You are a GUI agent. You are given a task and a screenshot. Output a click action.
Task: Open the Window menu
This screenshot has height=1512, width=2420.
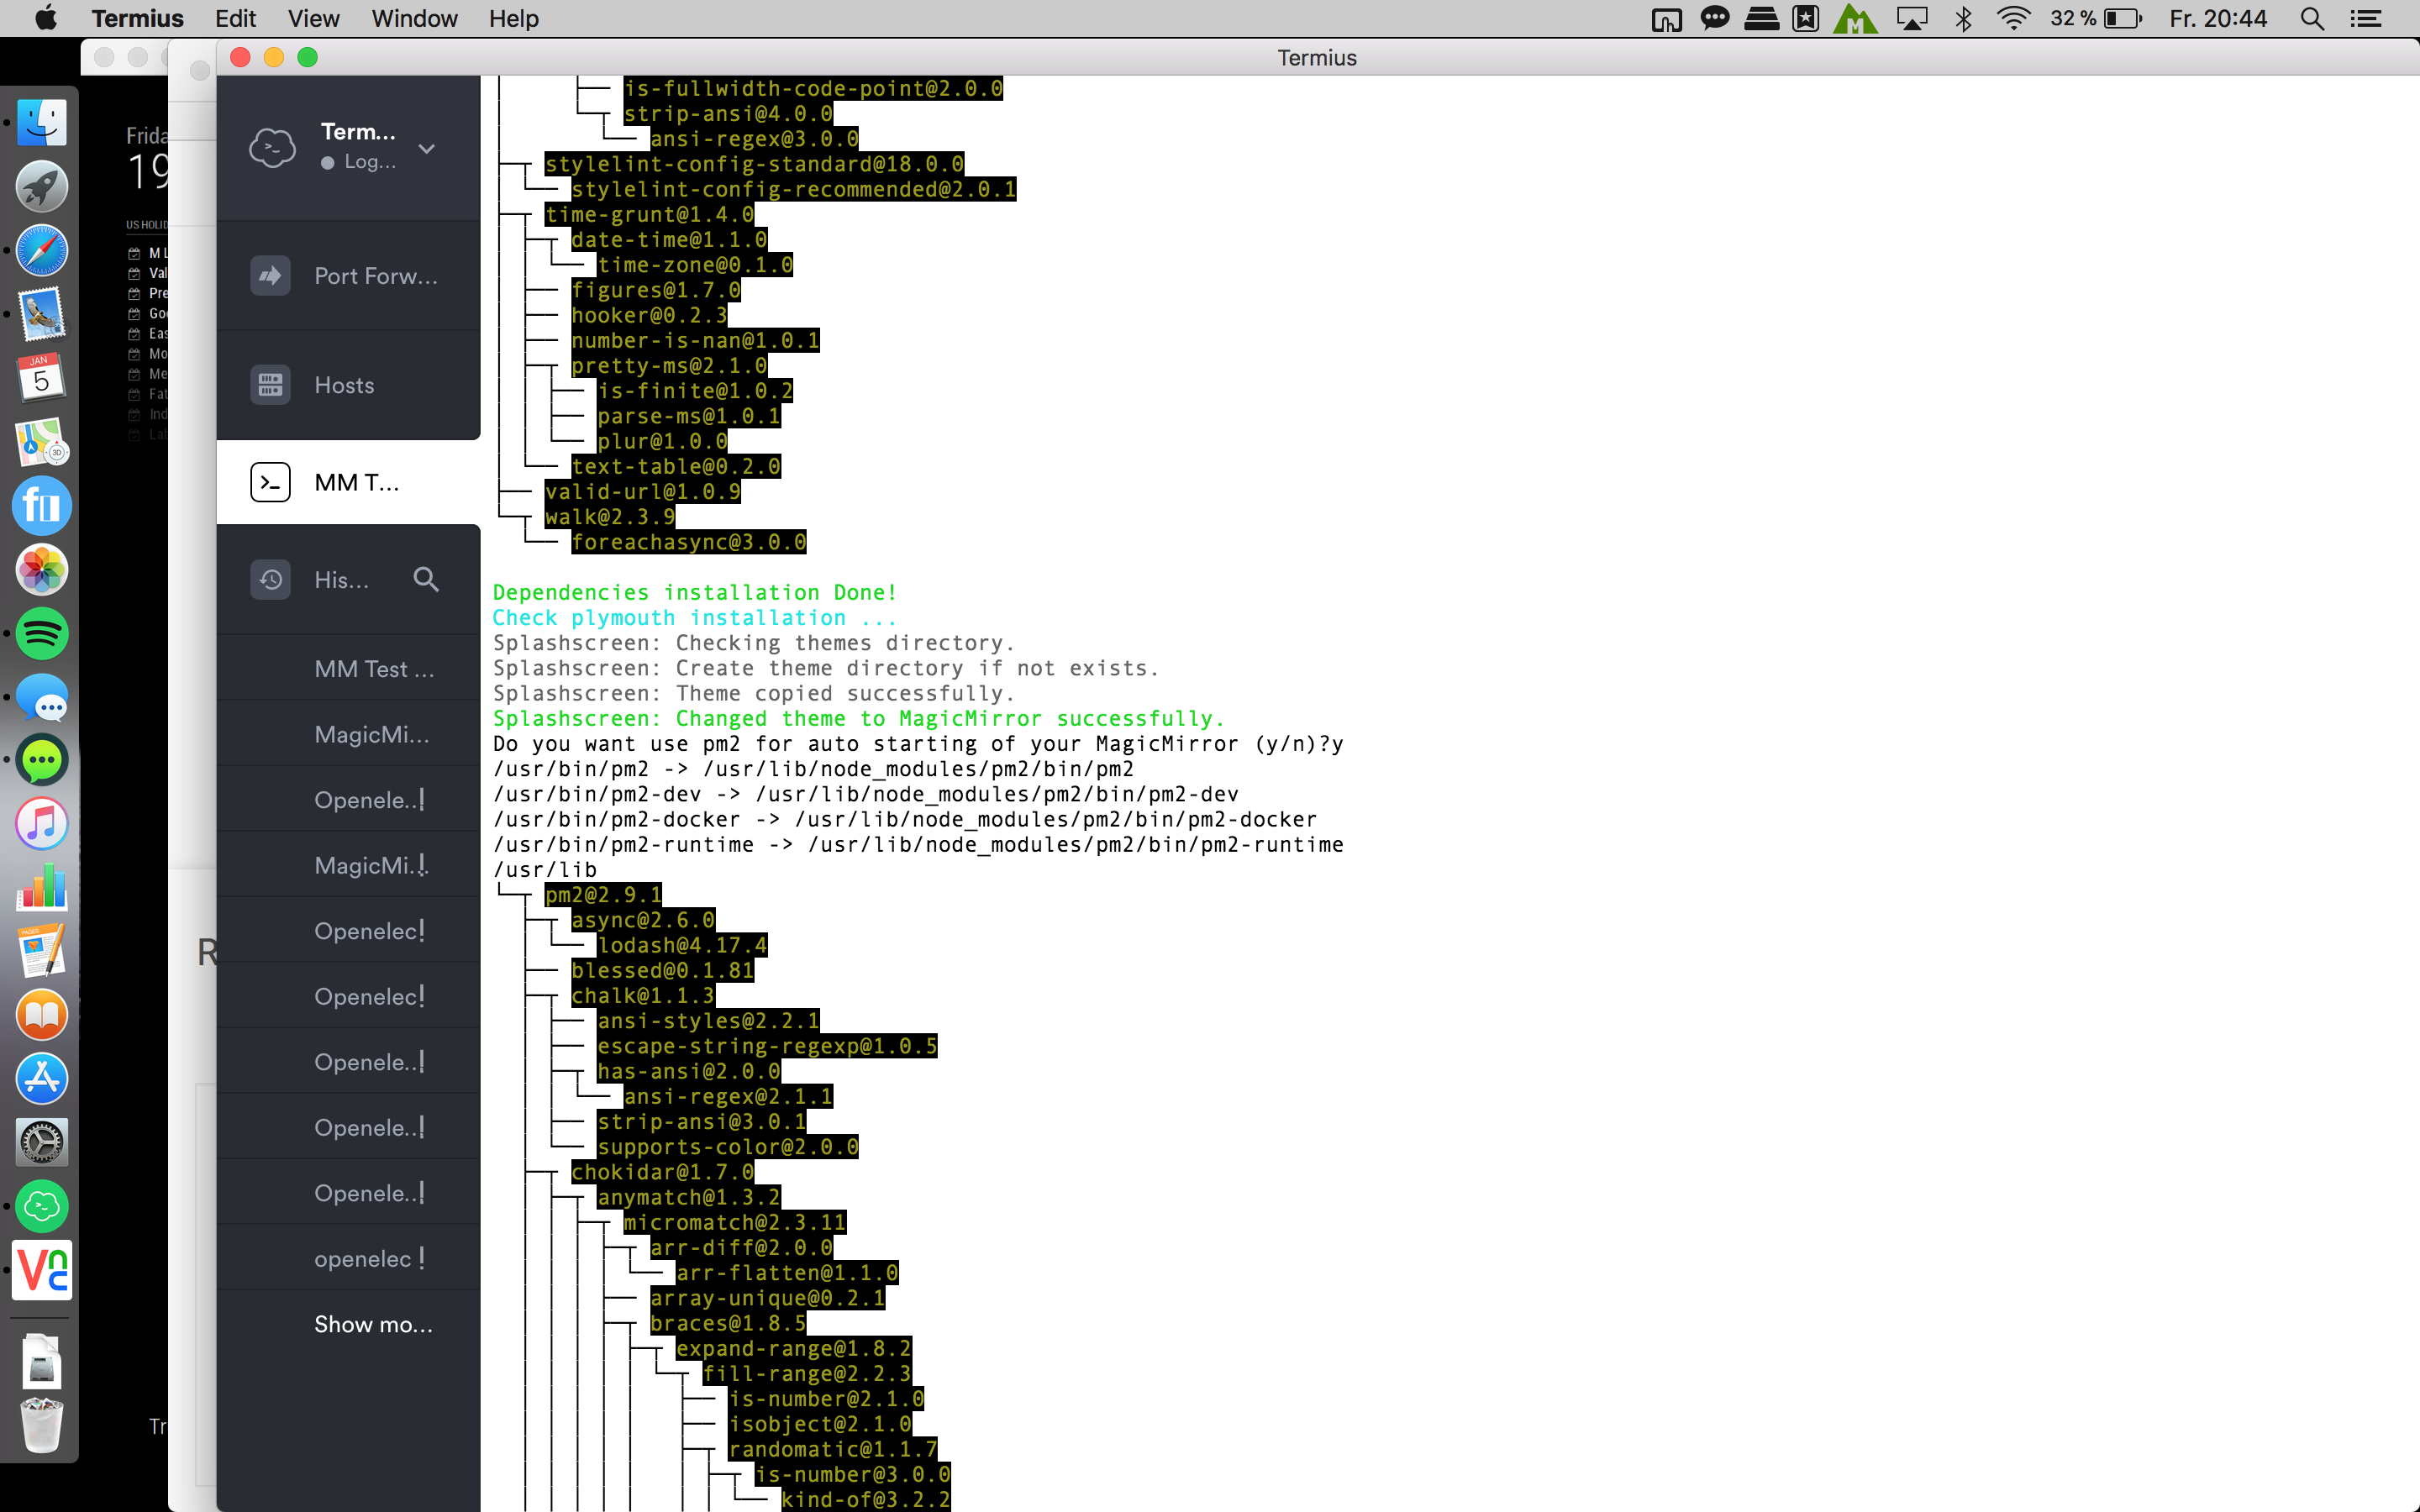(414, 18)
